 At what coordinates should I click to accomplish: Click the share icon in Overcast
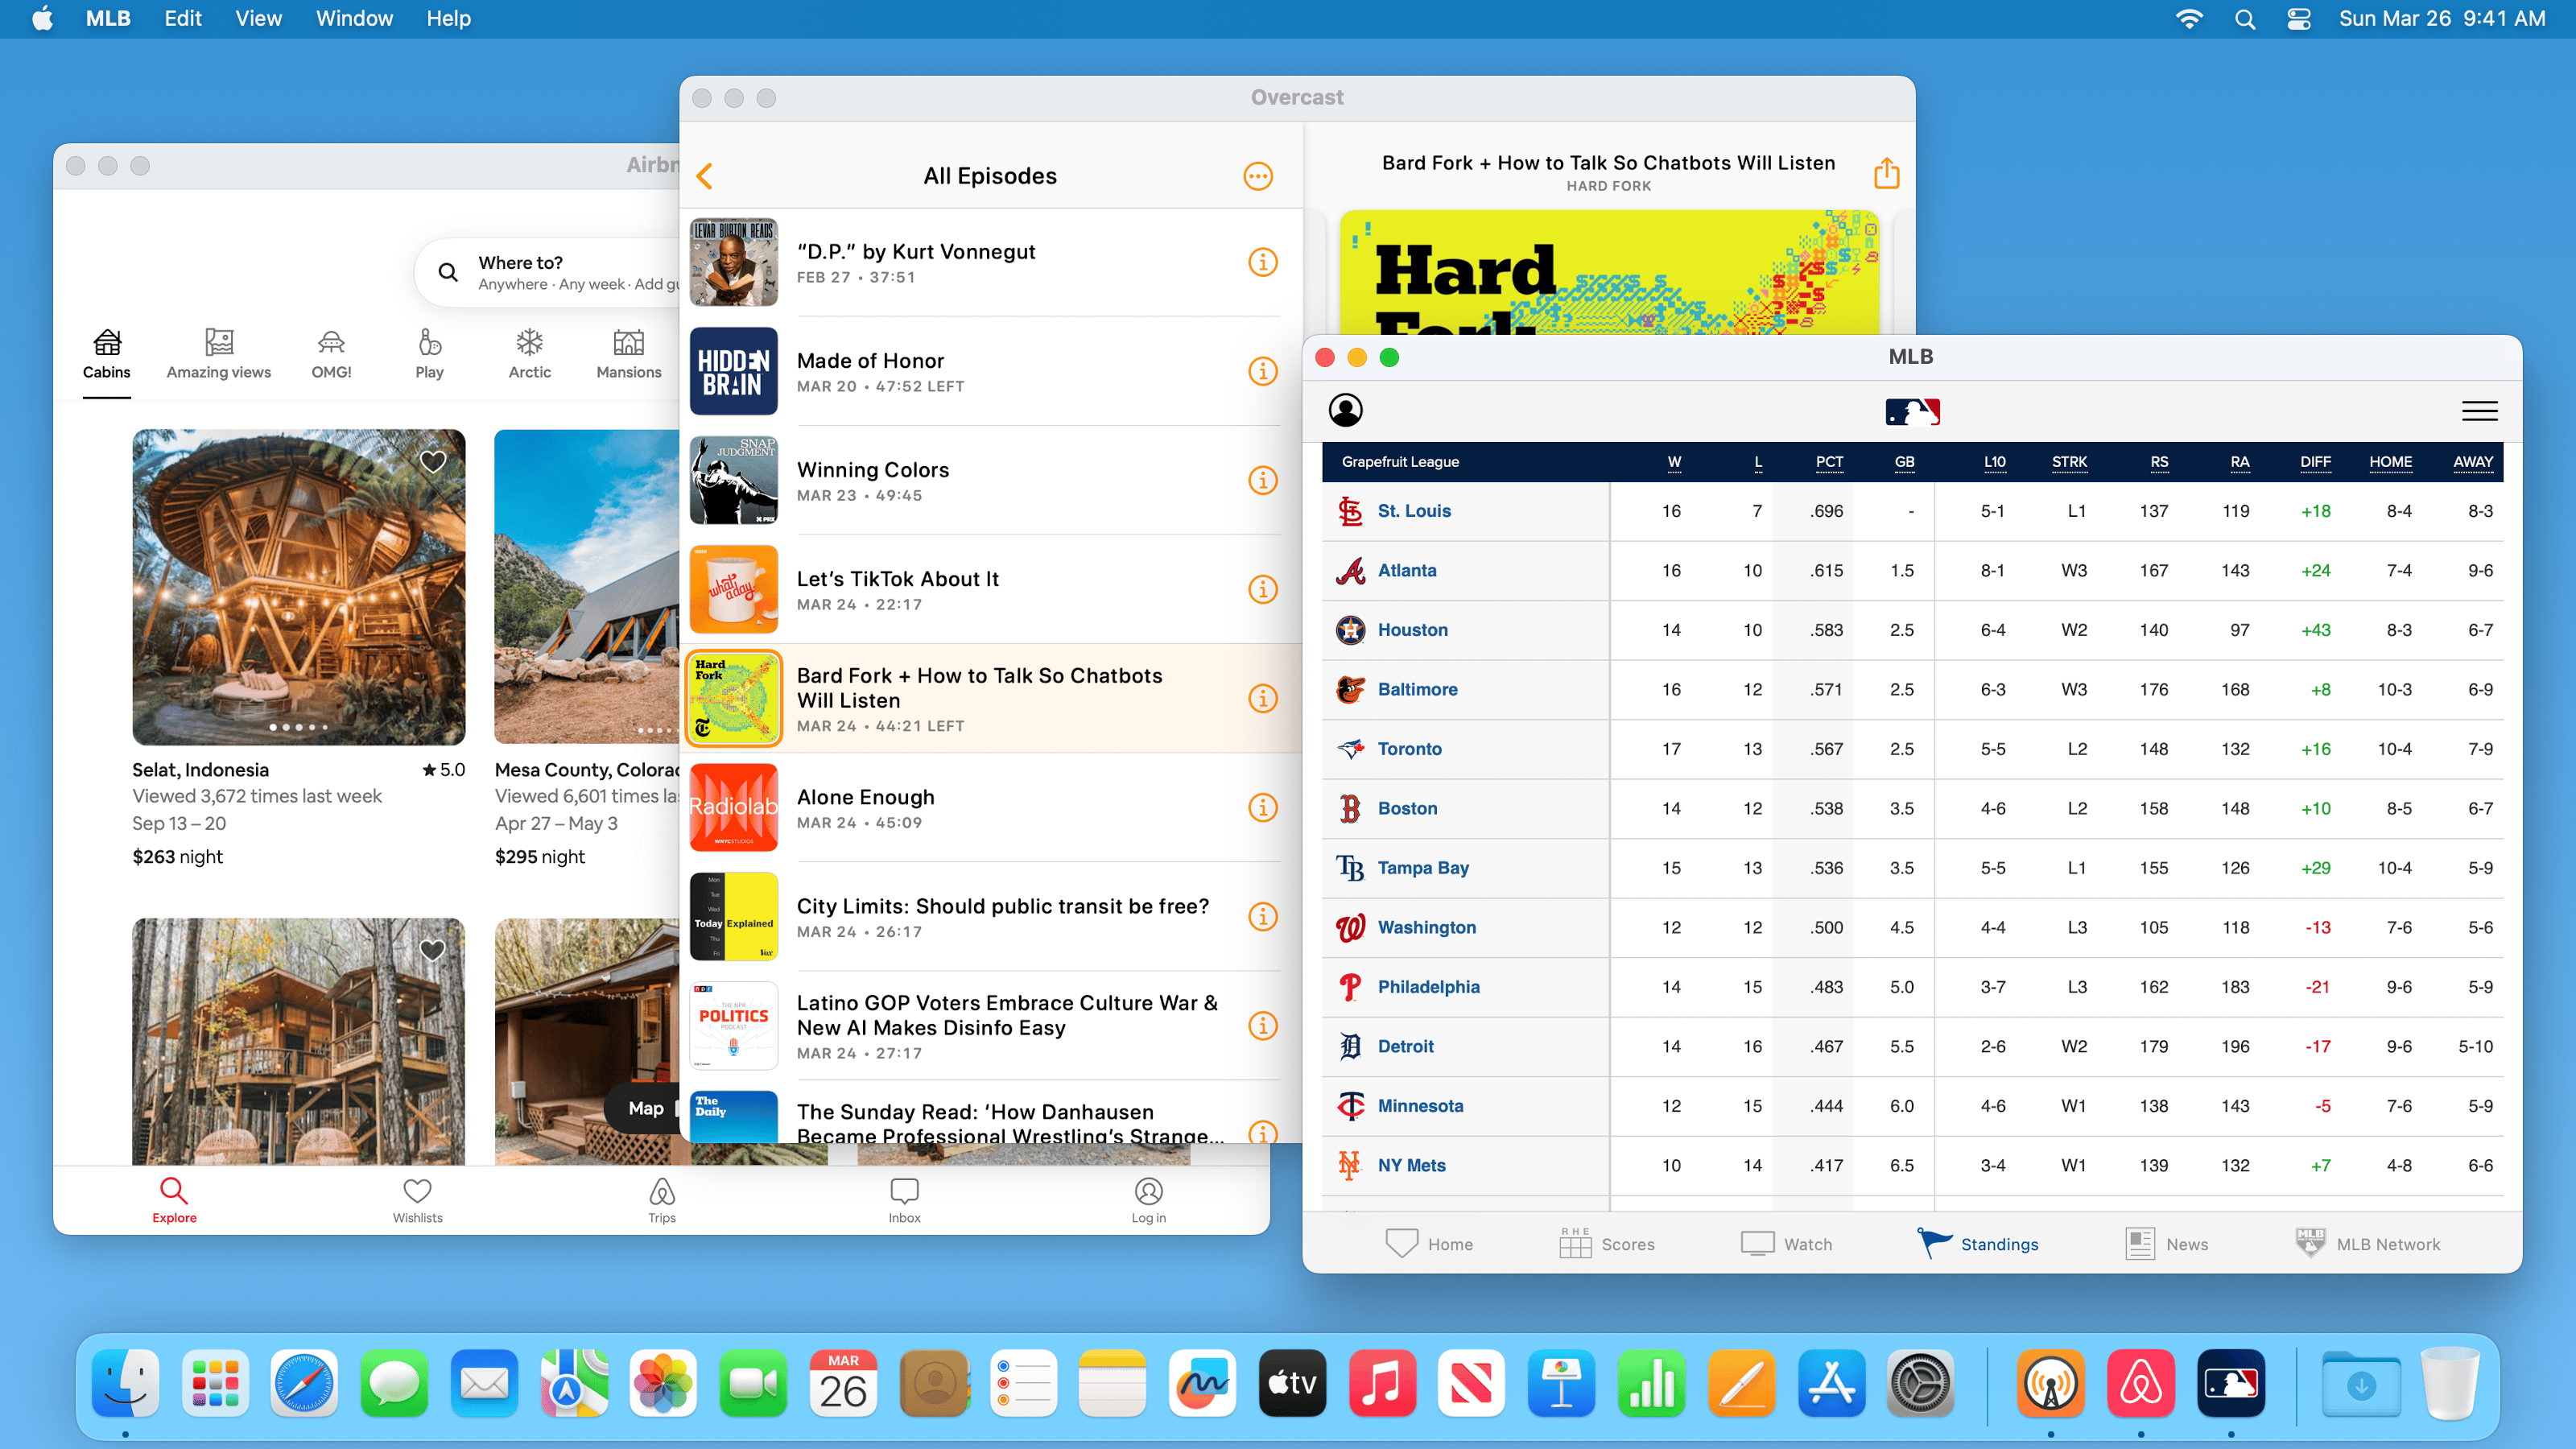coord(1886,173)
